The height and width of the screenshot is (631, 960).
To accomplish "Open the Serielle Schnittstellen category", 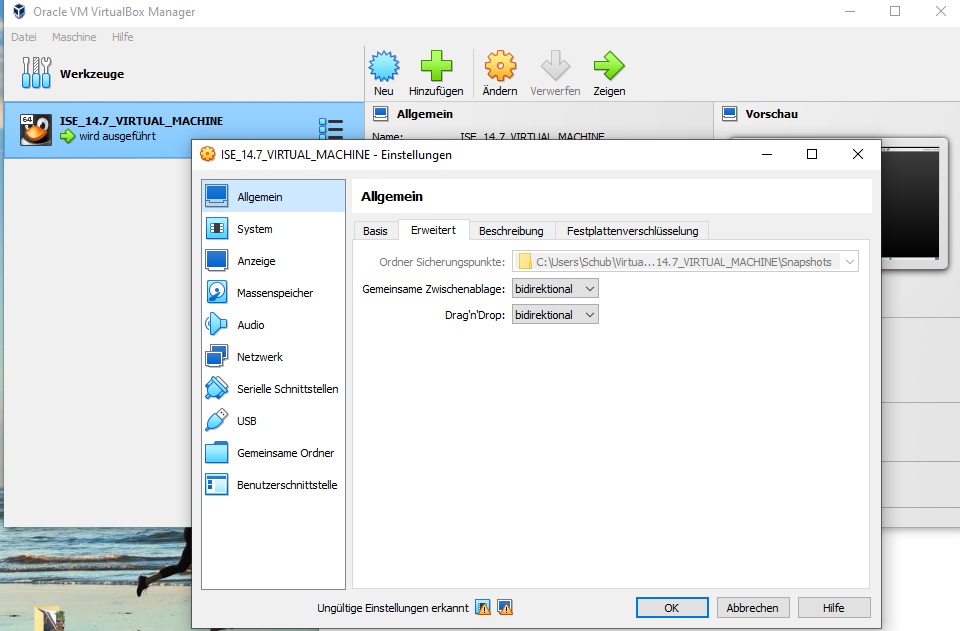I will click(x=274, y=389).
